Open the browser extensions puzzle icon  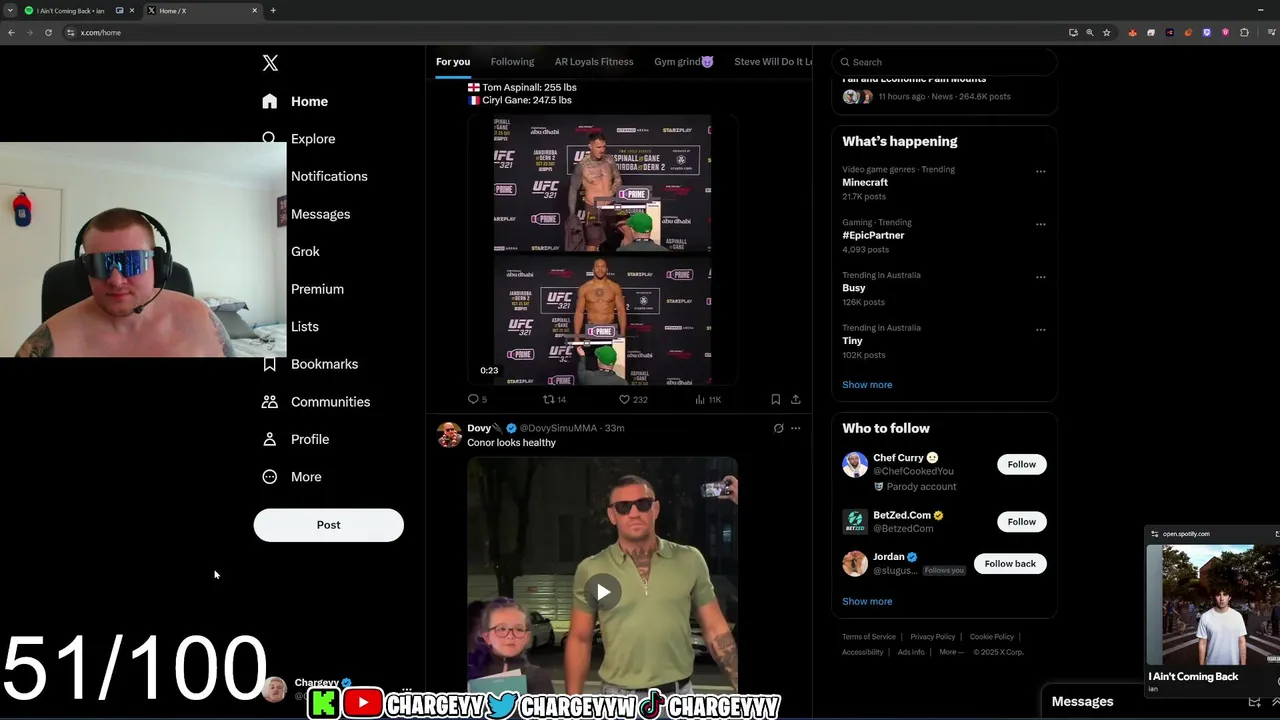point(1244,32)
